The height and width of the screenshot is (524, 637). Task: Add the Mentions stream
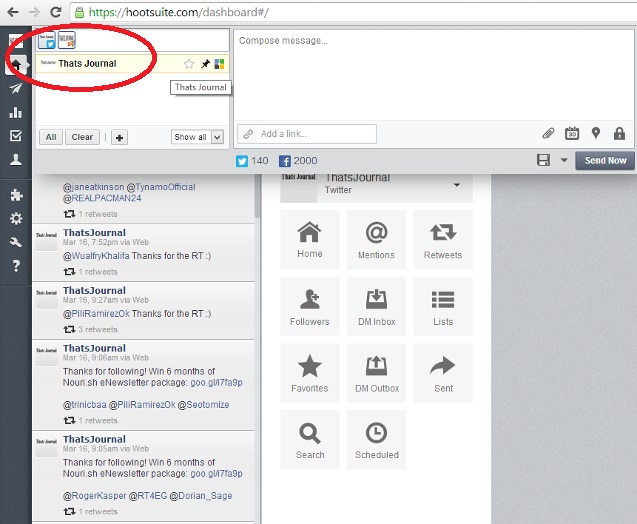click(x=376, y=240)
